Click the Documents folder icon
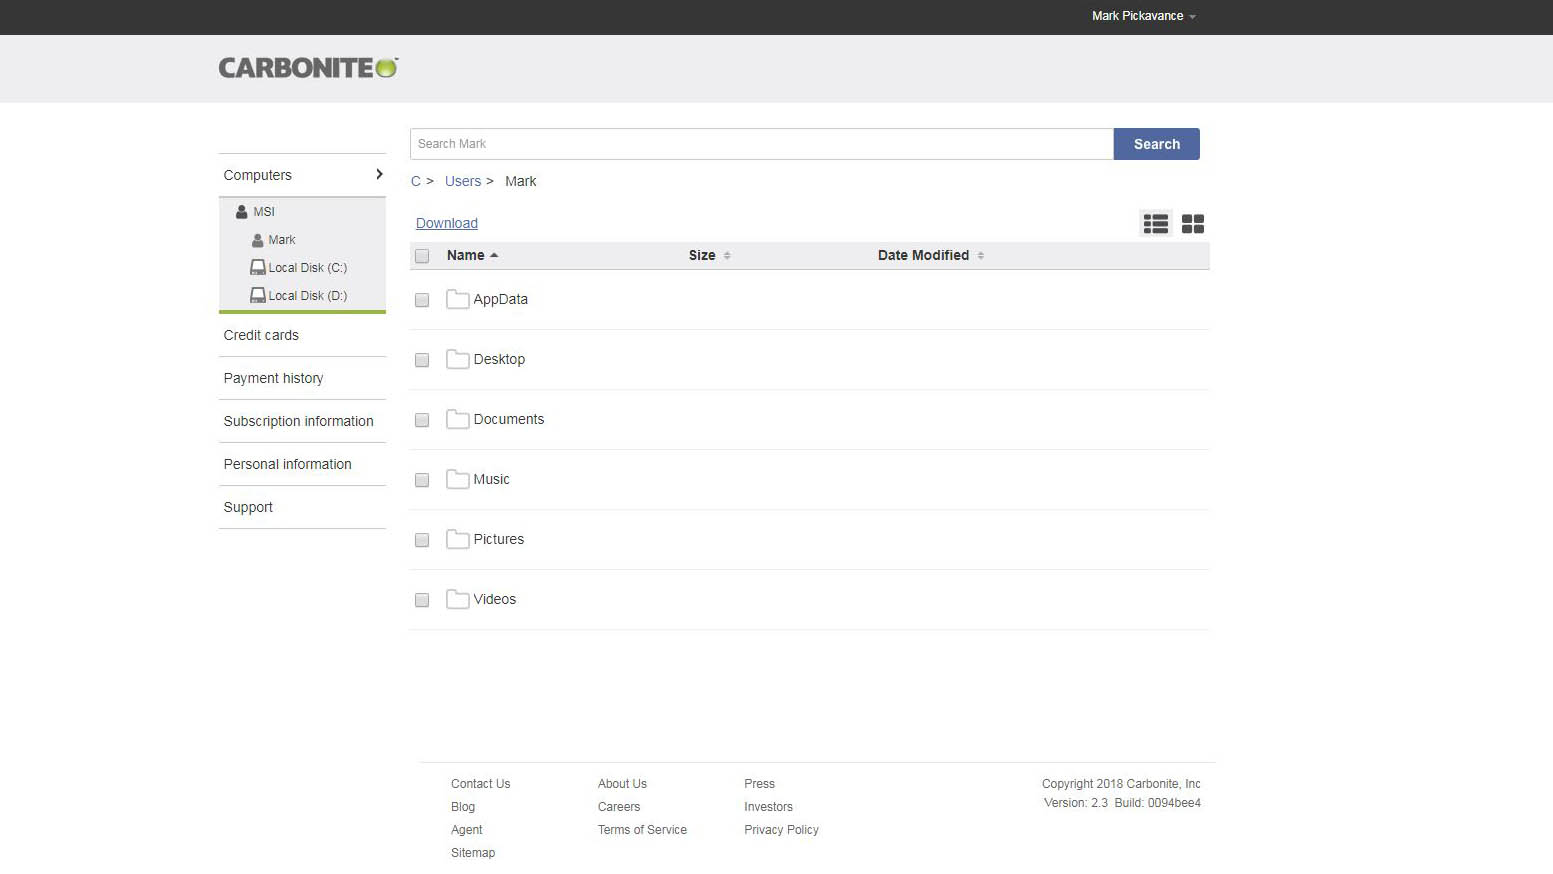The height and width of the screenshot is (874, 1553). click(457, 419)
